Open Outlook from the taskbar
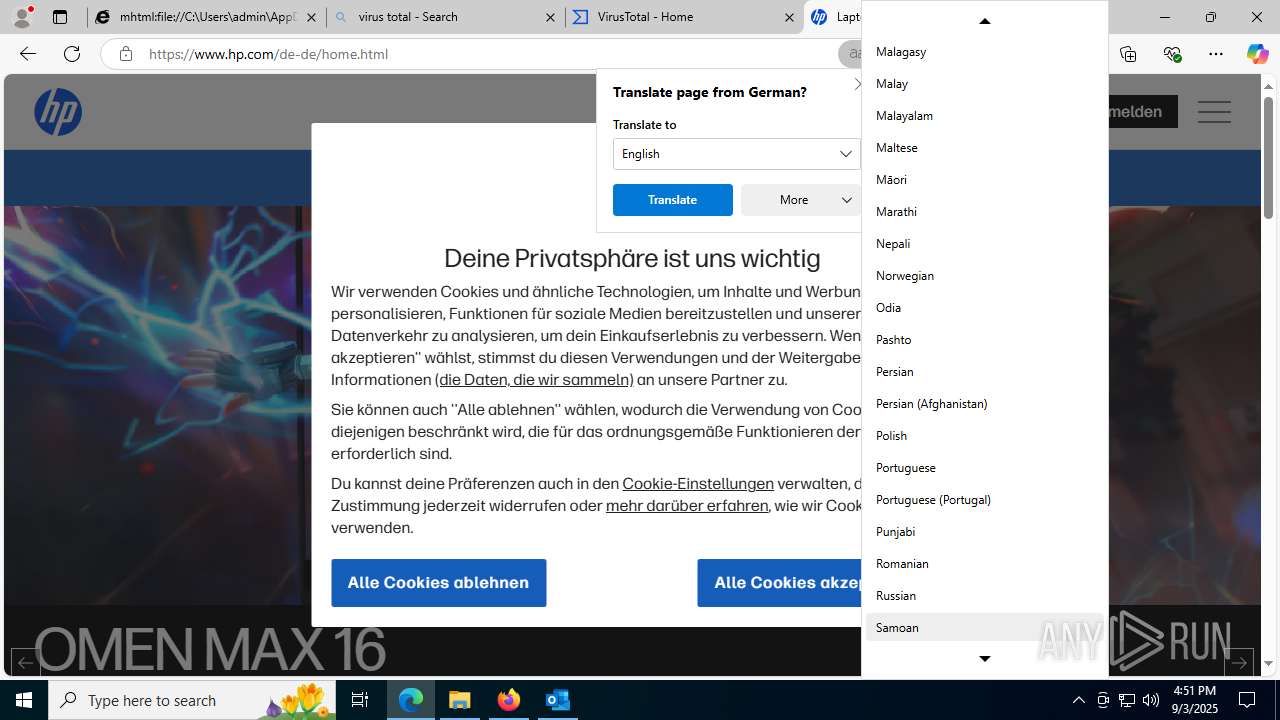 click(x=558, y=700)
